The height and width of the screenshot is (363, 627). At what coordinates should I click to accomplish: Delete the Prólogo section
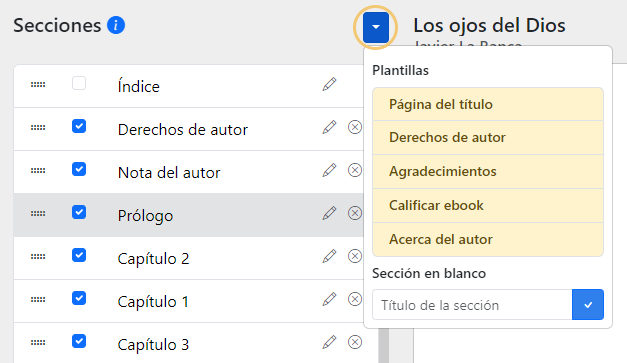pyautogui.click(x=355, y=213)
